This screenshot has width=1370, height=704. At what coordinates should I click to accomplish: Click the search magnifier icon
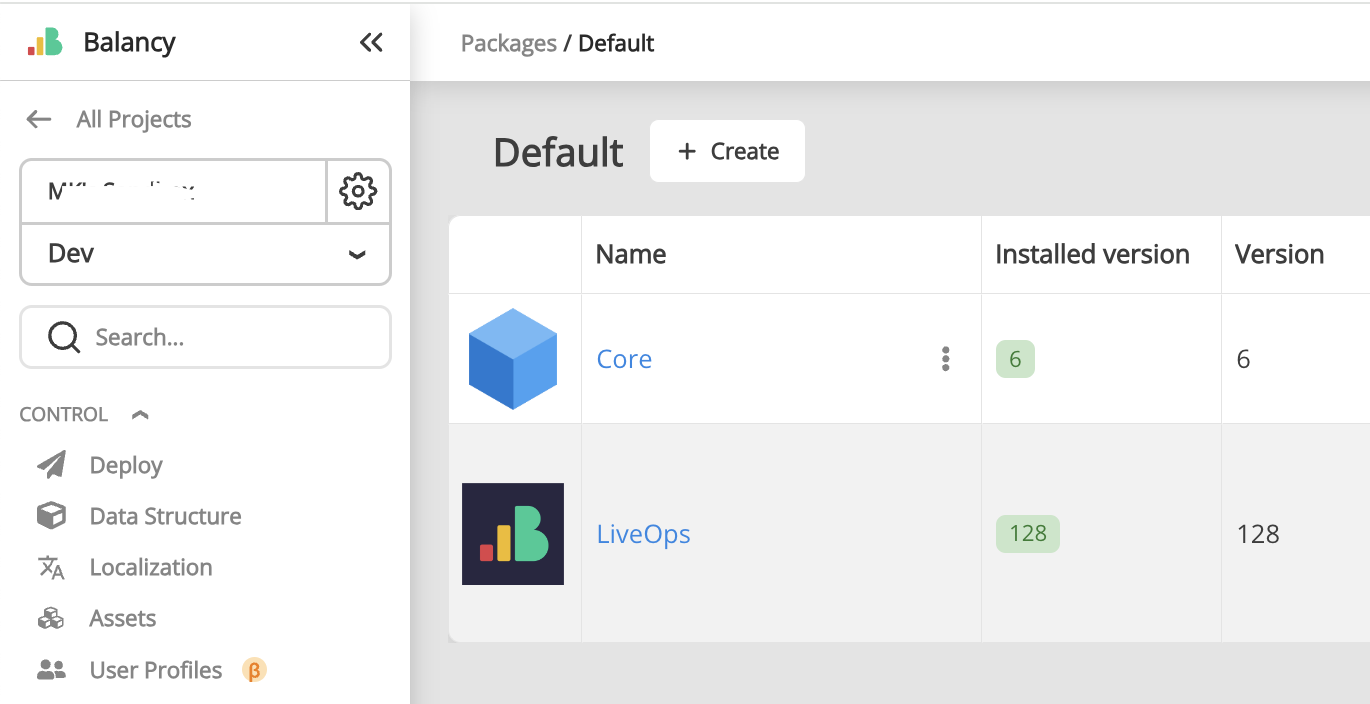click(64, 337)
